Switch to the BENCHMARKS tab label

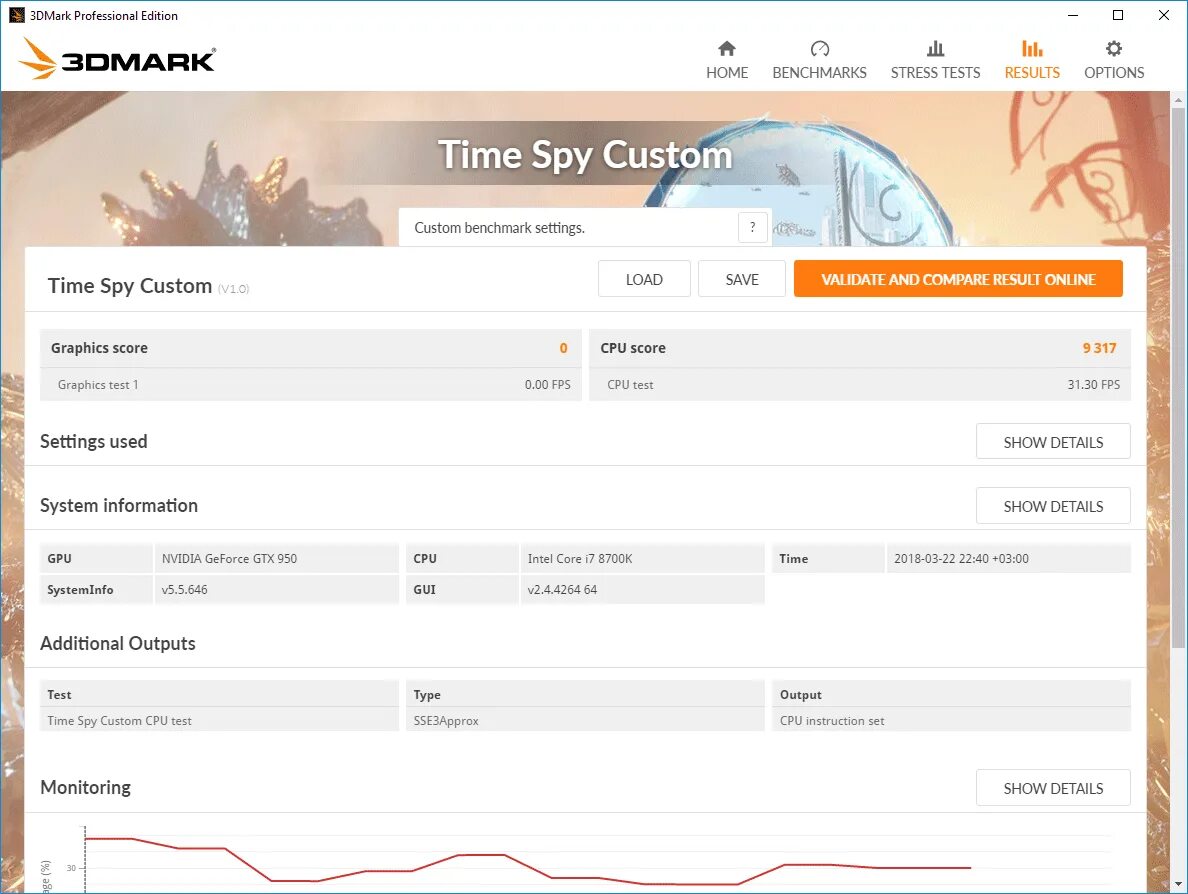819,73
